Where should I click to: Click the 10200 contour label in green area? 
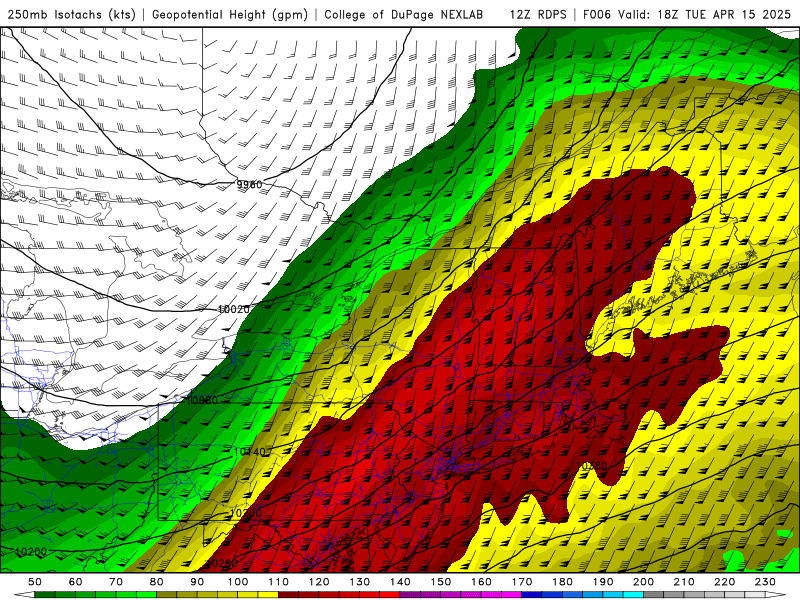coord(31,552)
